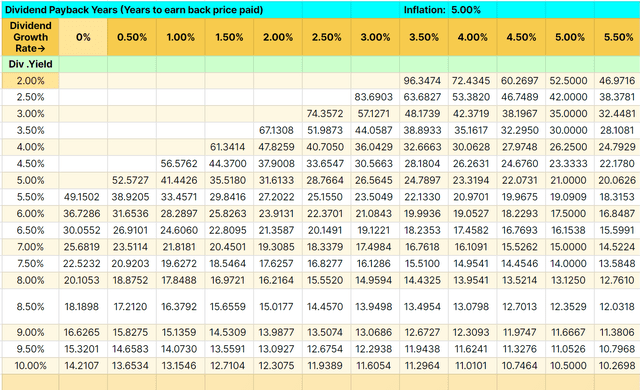The width and height of the screenshot is (640, 390).
Task: Select the 2.00% growth rate column header
Action: click(x=278, y=37)
